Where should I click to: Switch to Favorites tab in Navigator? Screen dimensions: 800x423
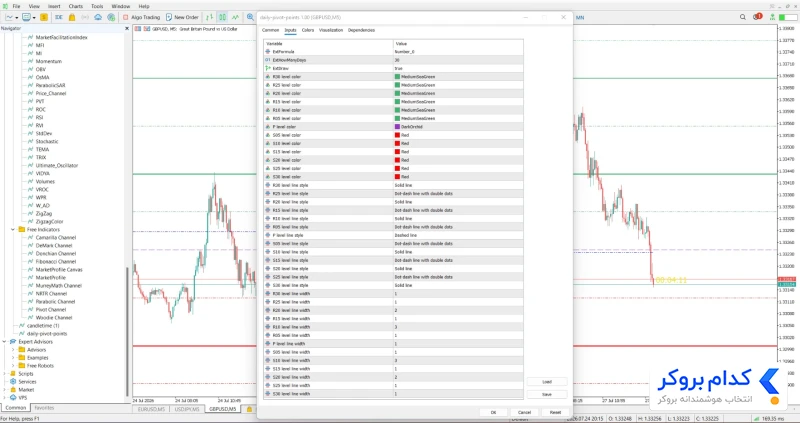pos(44,408)
